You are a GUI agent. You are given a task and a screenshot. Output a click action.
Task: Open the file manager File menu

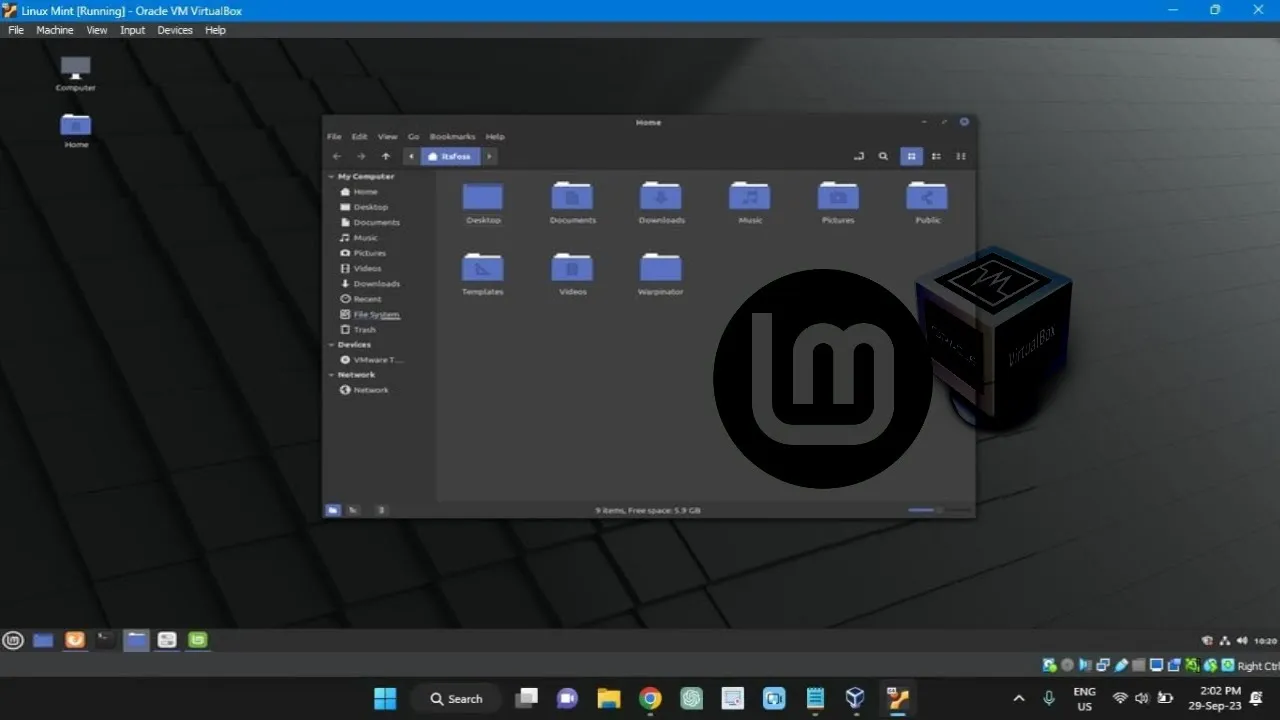click(334, 136)
